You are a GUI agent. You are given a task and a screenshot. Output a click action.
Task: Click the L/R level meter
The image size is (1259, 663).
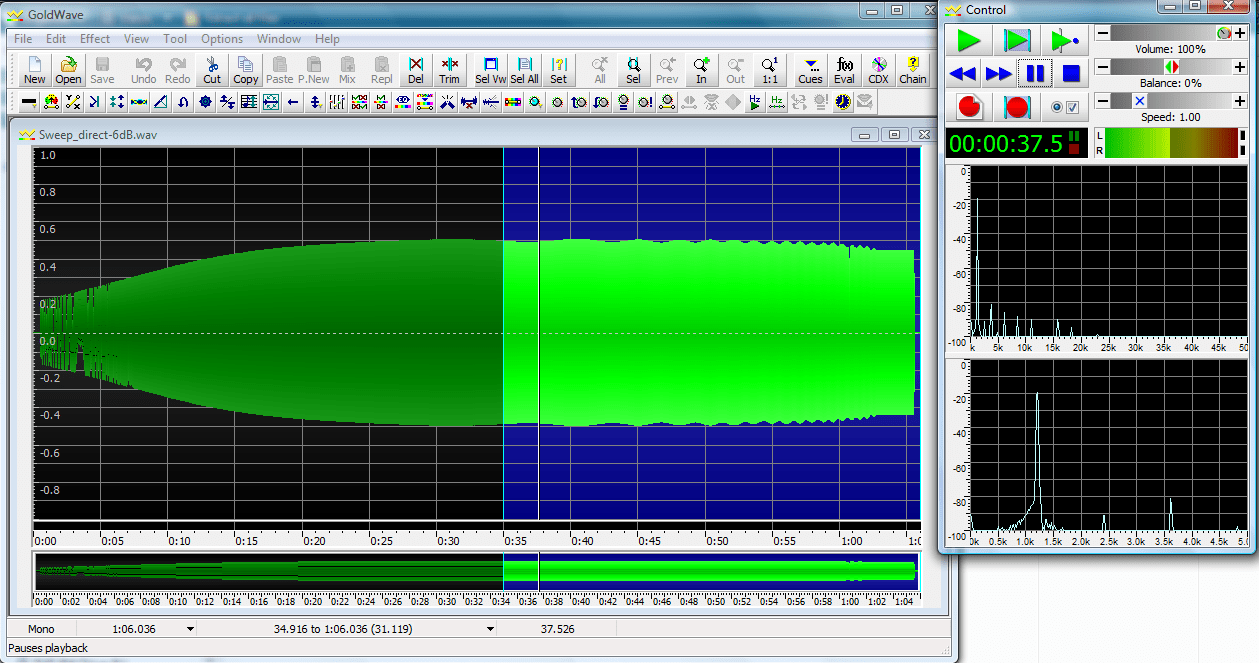click(1171, 143)
